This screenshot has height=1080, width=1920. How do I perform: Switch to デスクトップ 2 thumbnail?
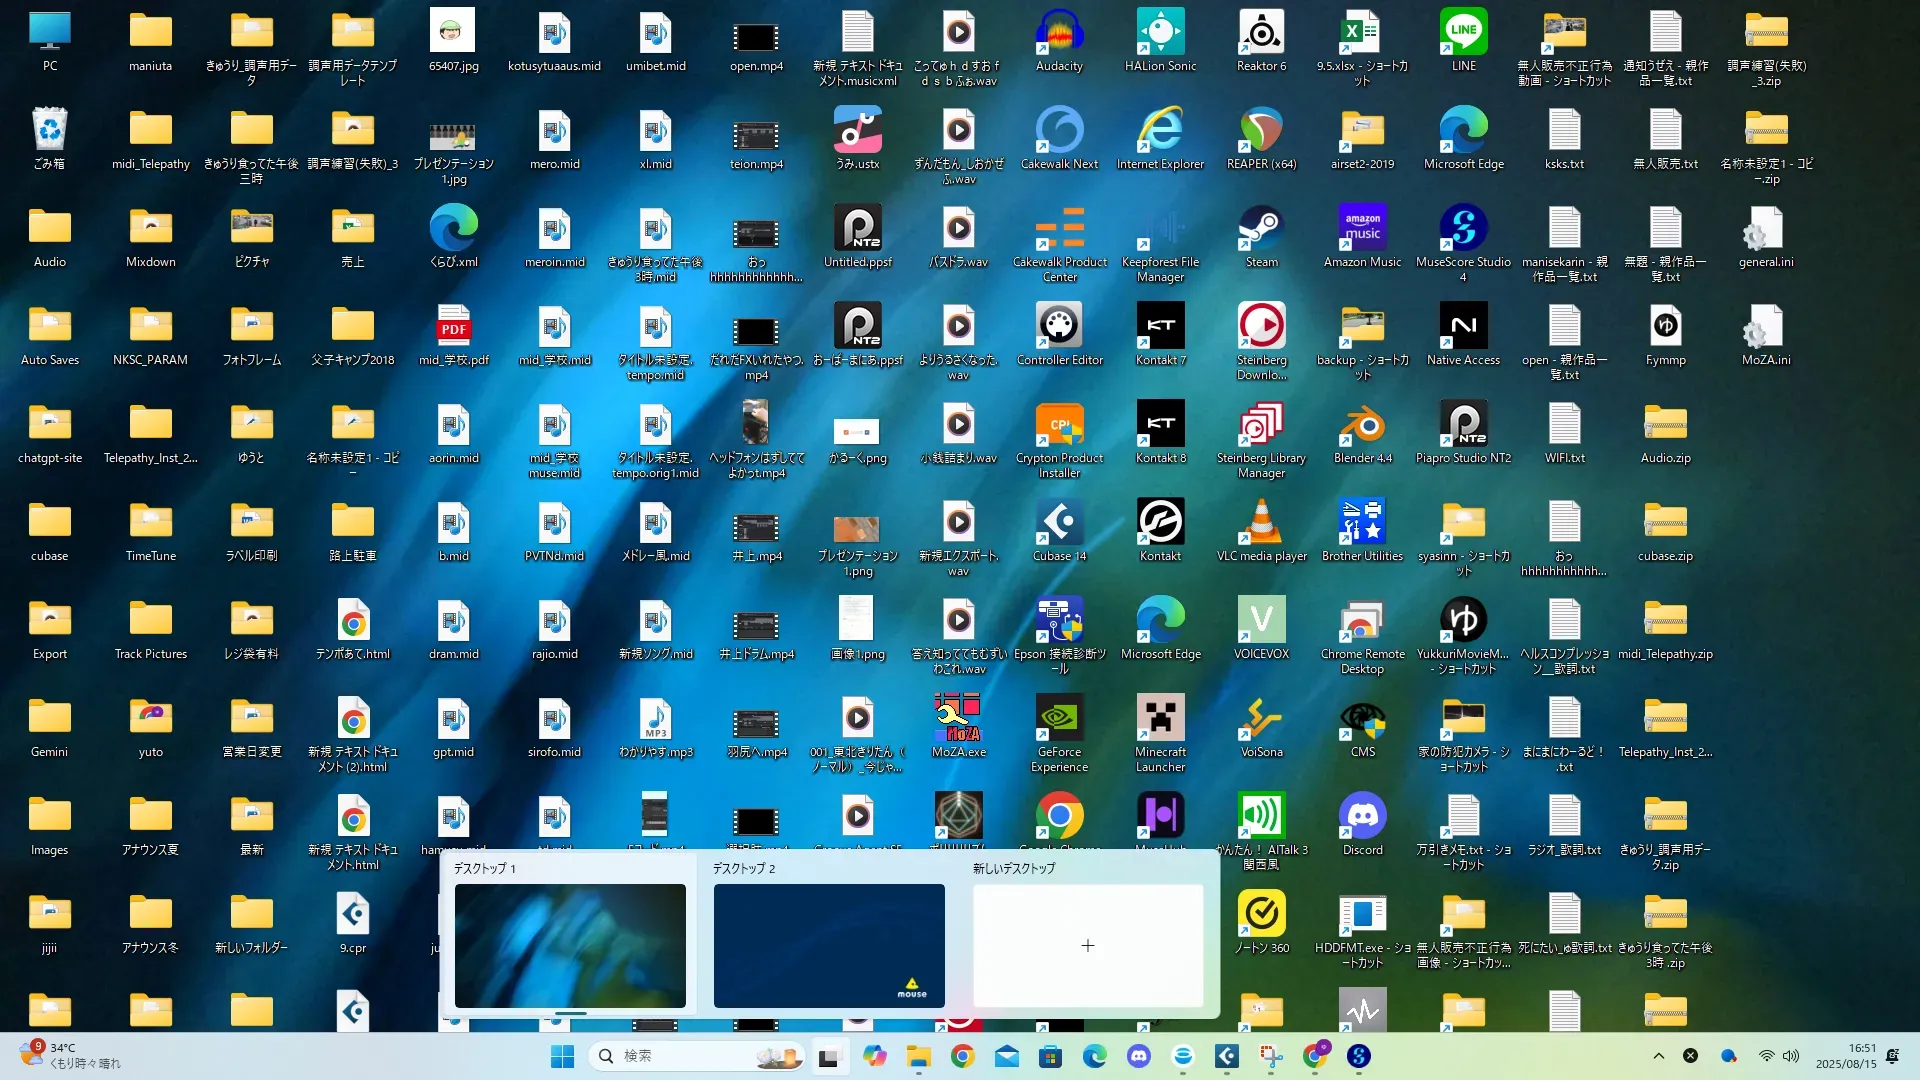coord(829,945)
